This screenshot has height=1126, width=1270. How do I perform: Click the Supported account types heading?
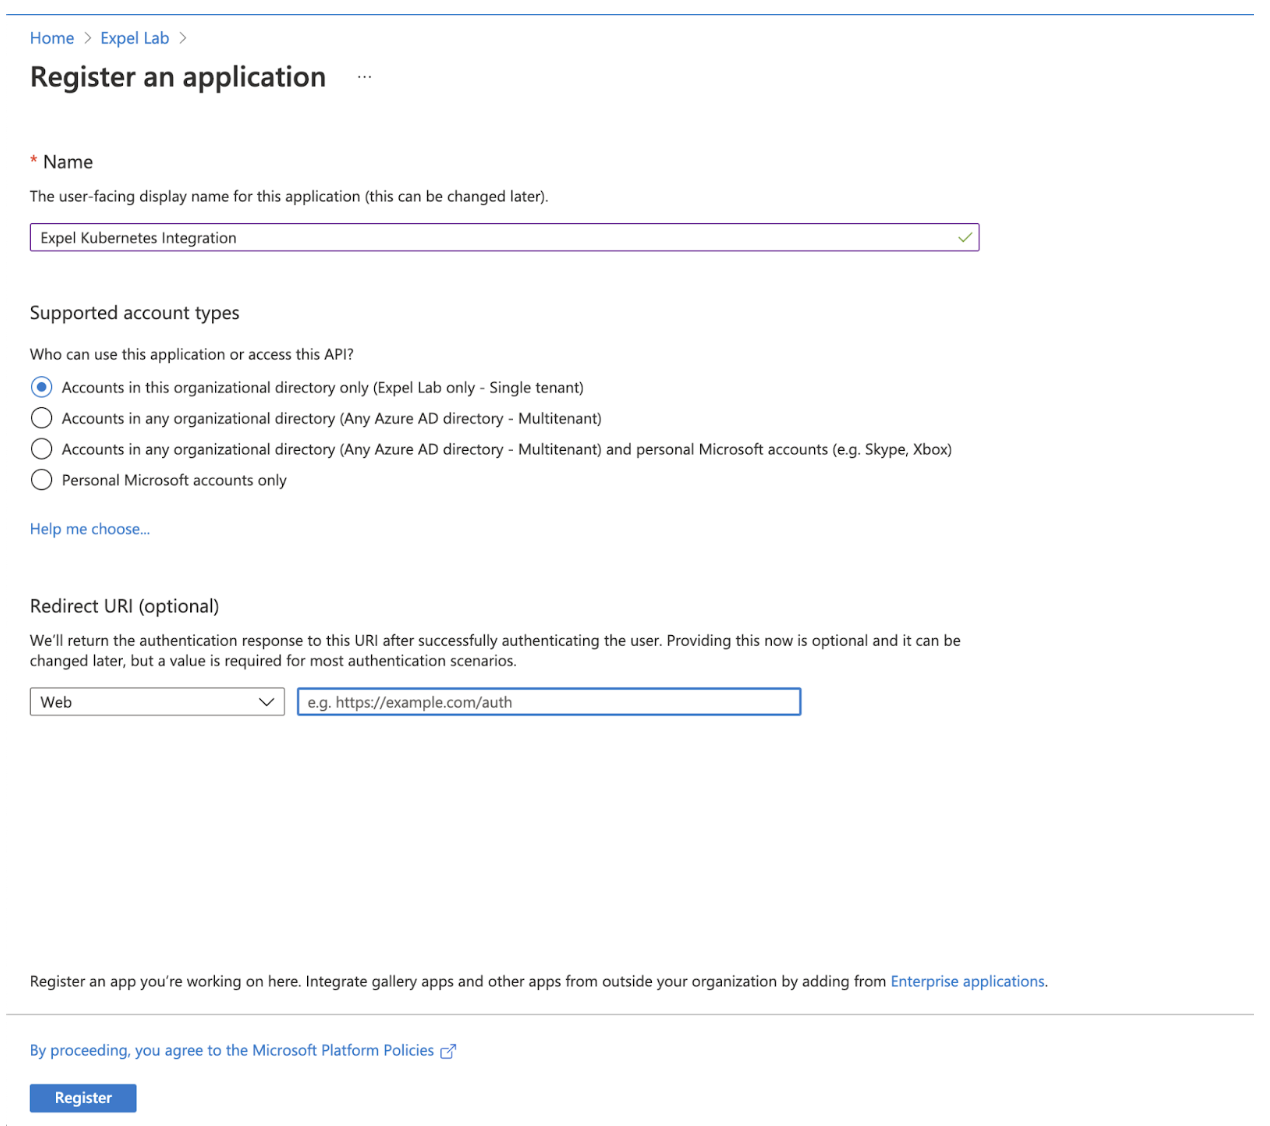[x=135, y=313]
